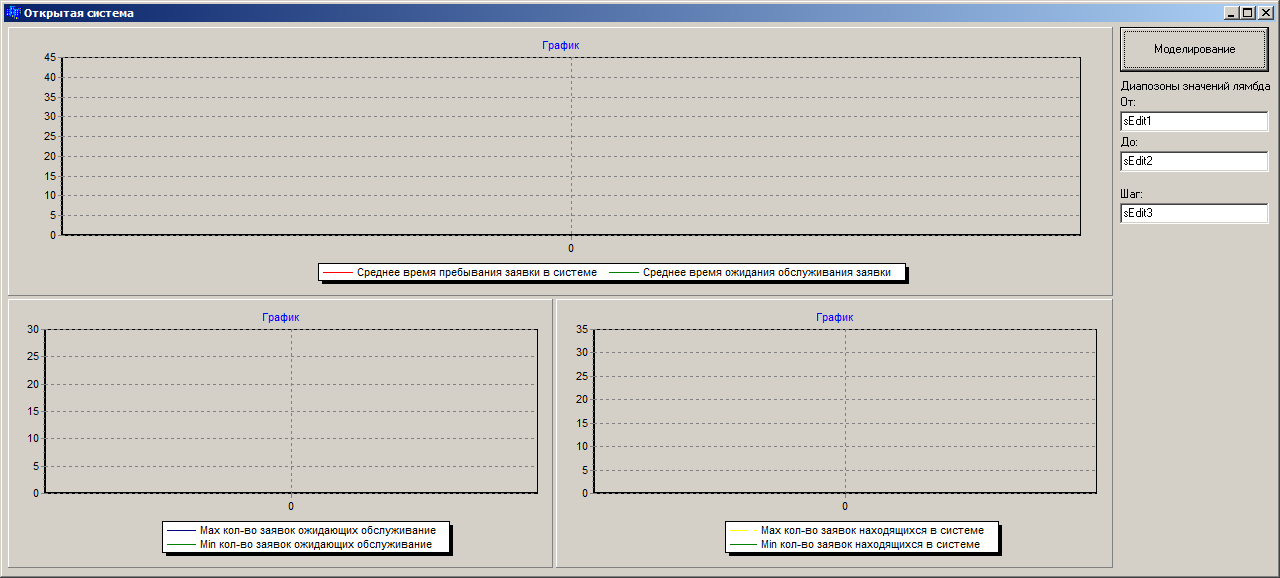Screen dimensions: 1280x578
Task: Click the bottom-right chart's 'График' title
Action: click(x=835, y=317)
